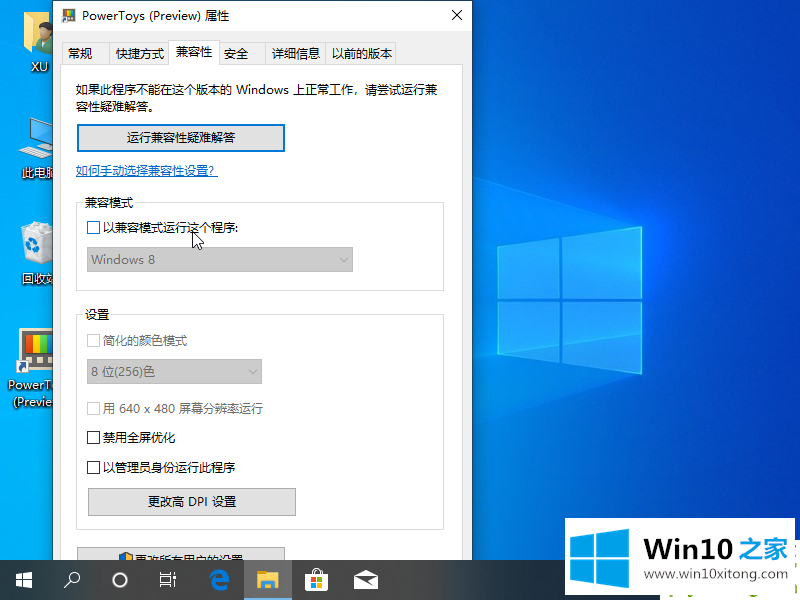Viewport: 800px width, 600px height.
Task: Tick 以管理员身份运行此程序 checkbox
Action: (94, 467)
